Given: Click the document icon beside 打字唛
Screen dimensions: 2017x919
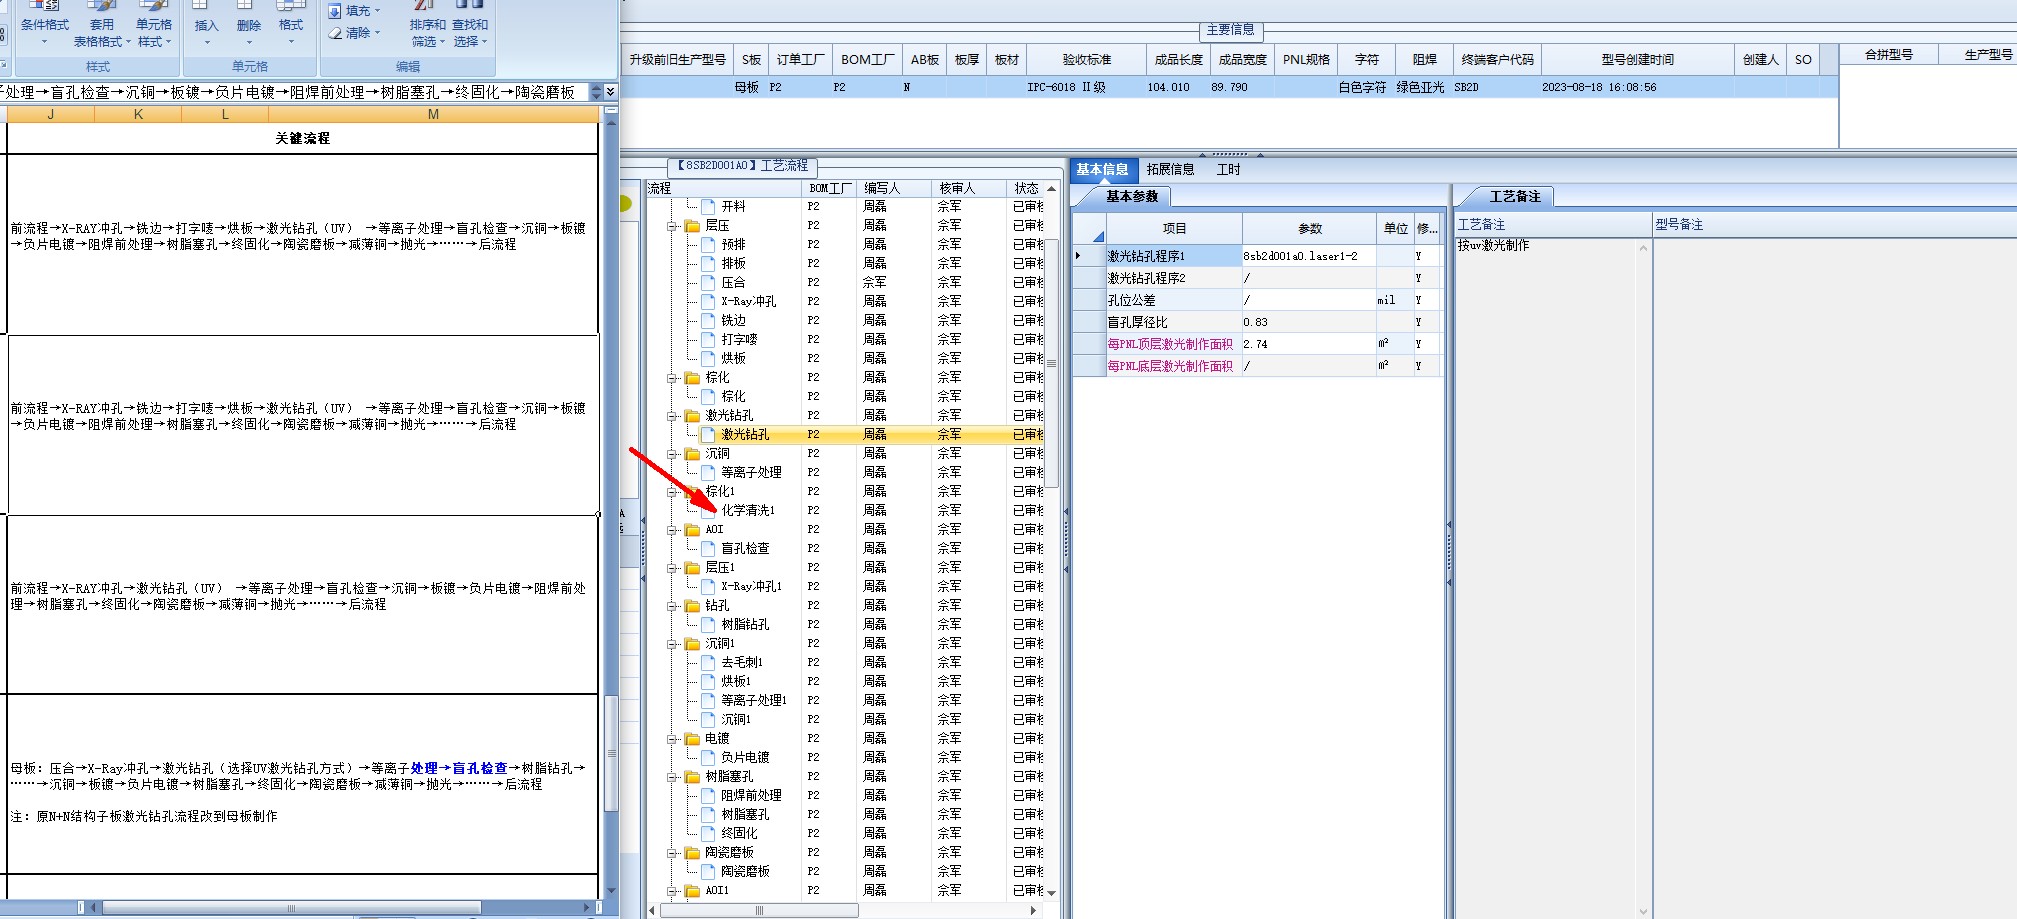Looking at the screenshot, I should pos(708,339).
